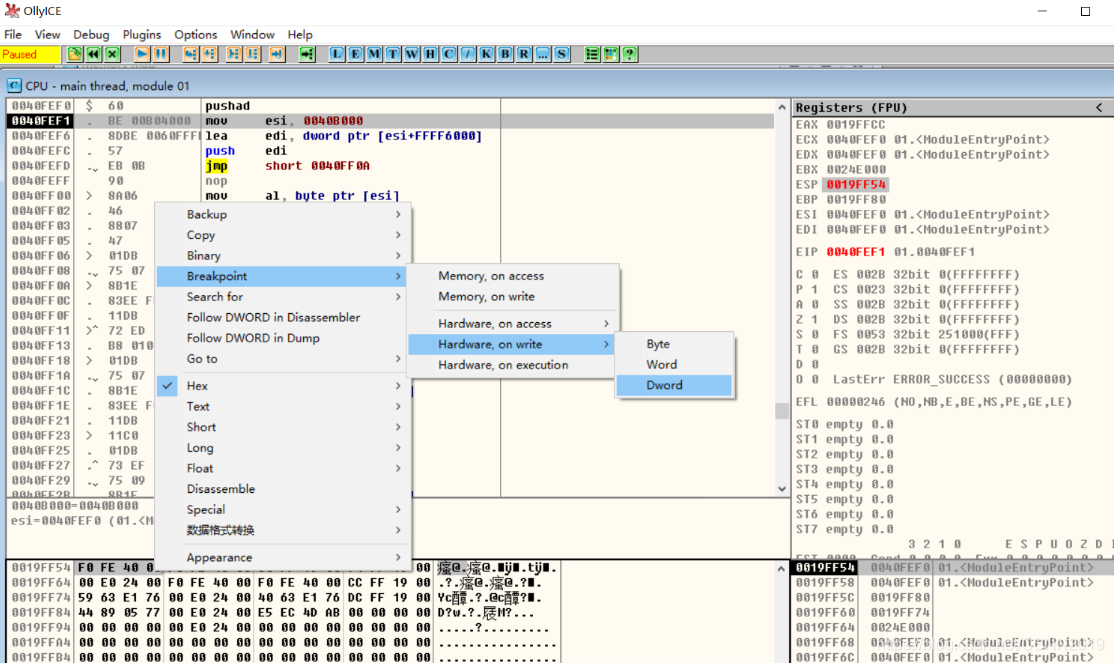Set Memory, on write breakpoint
Image resolution: width=1114 pixels, height=663 pixels.
512,296
